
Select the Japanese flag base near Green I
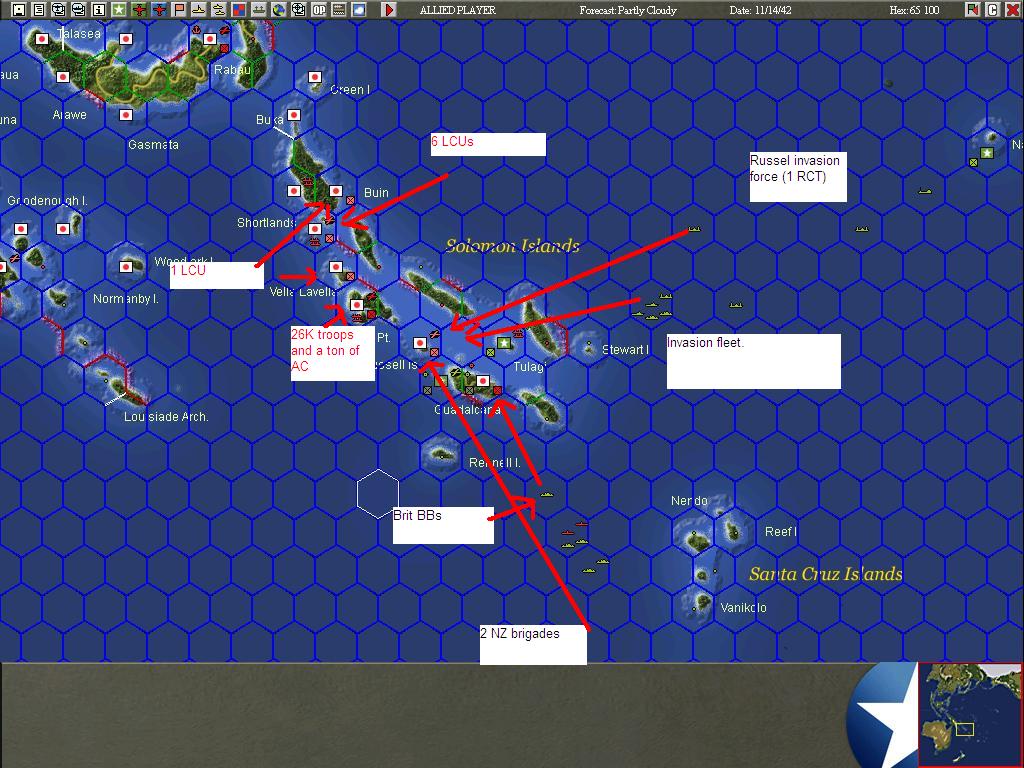point(315,77)
